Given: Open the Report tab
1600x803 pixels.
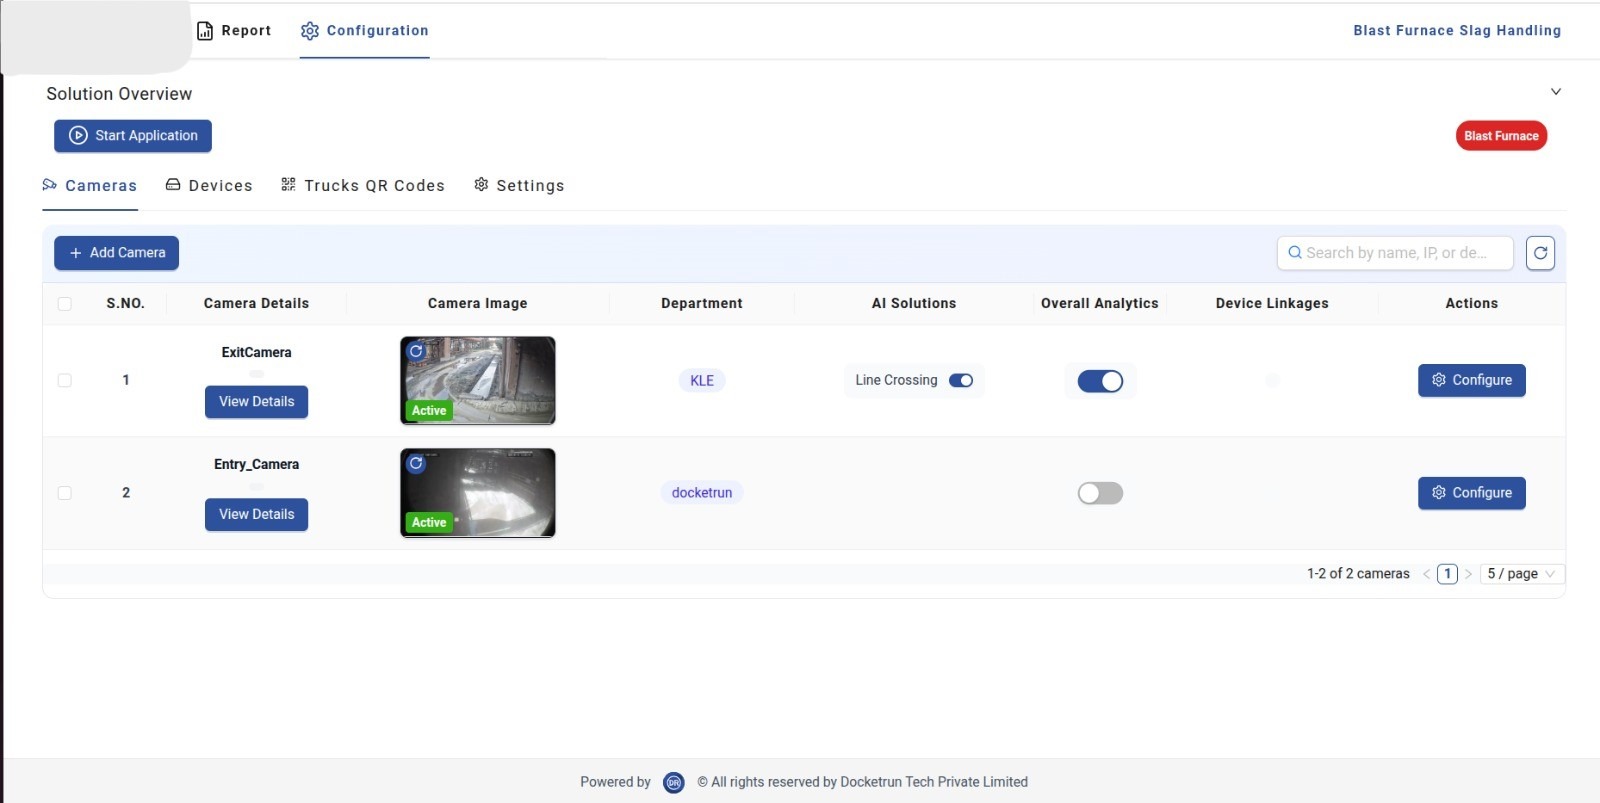Looking at the screenshot, I should pyautogui.click(x=235, y=31).
